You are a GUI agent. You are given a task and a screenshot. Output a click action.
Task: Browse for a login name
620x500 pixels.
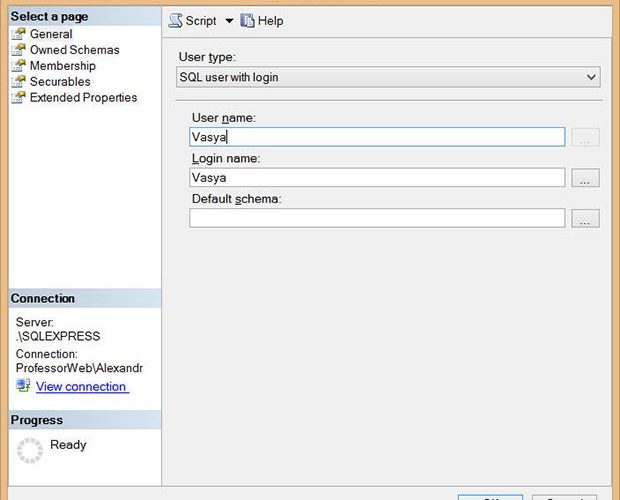pos(585,178)
